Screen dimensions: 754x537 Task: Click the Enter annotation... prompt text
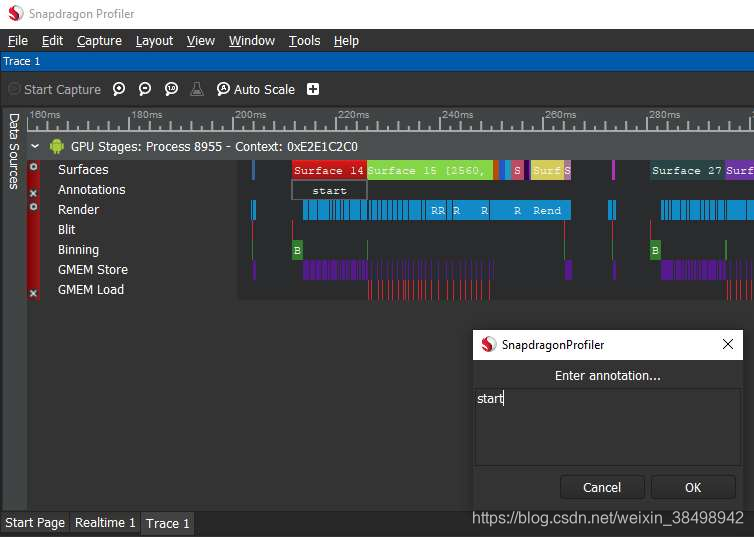[608, 375]
